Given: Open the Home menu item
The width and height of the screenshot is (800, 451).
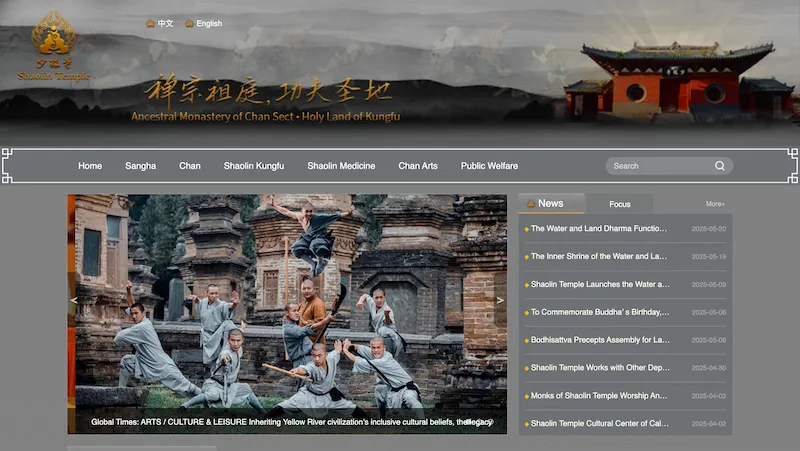Looking at the screenshot, I should click(x=90, y=166).
